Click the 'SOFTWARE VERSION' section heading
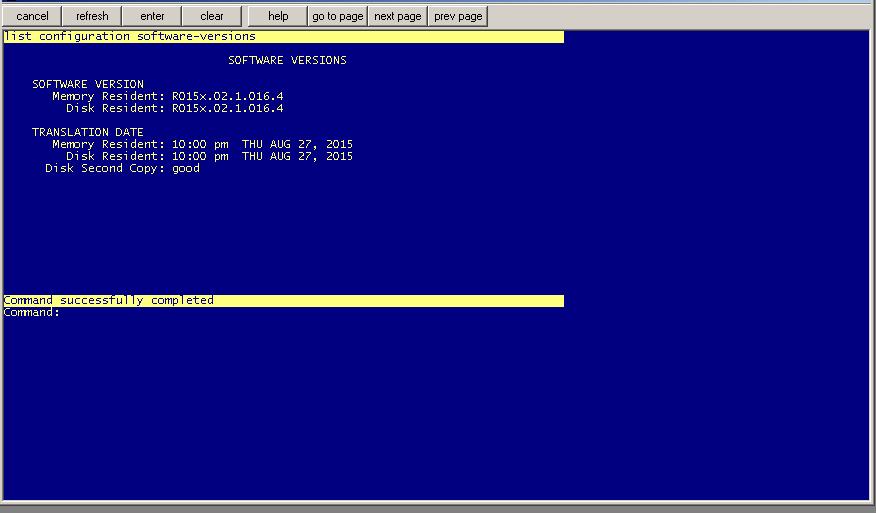This screenshot has height=513, width=876. coord(88,84)
